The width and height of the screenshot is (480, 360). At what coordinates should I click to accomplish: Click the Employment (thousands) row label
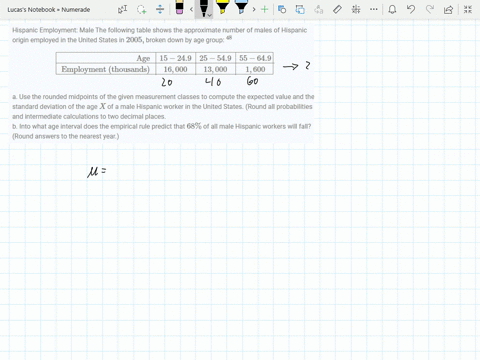(x=105, y=69)
